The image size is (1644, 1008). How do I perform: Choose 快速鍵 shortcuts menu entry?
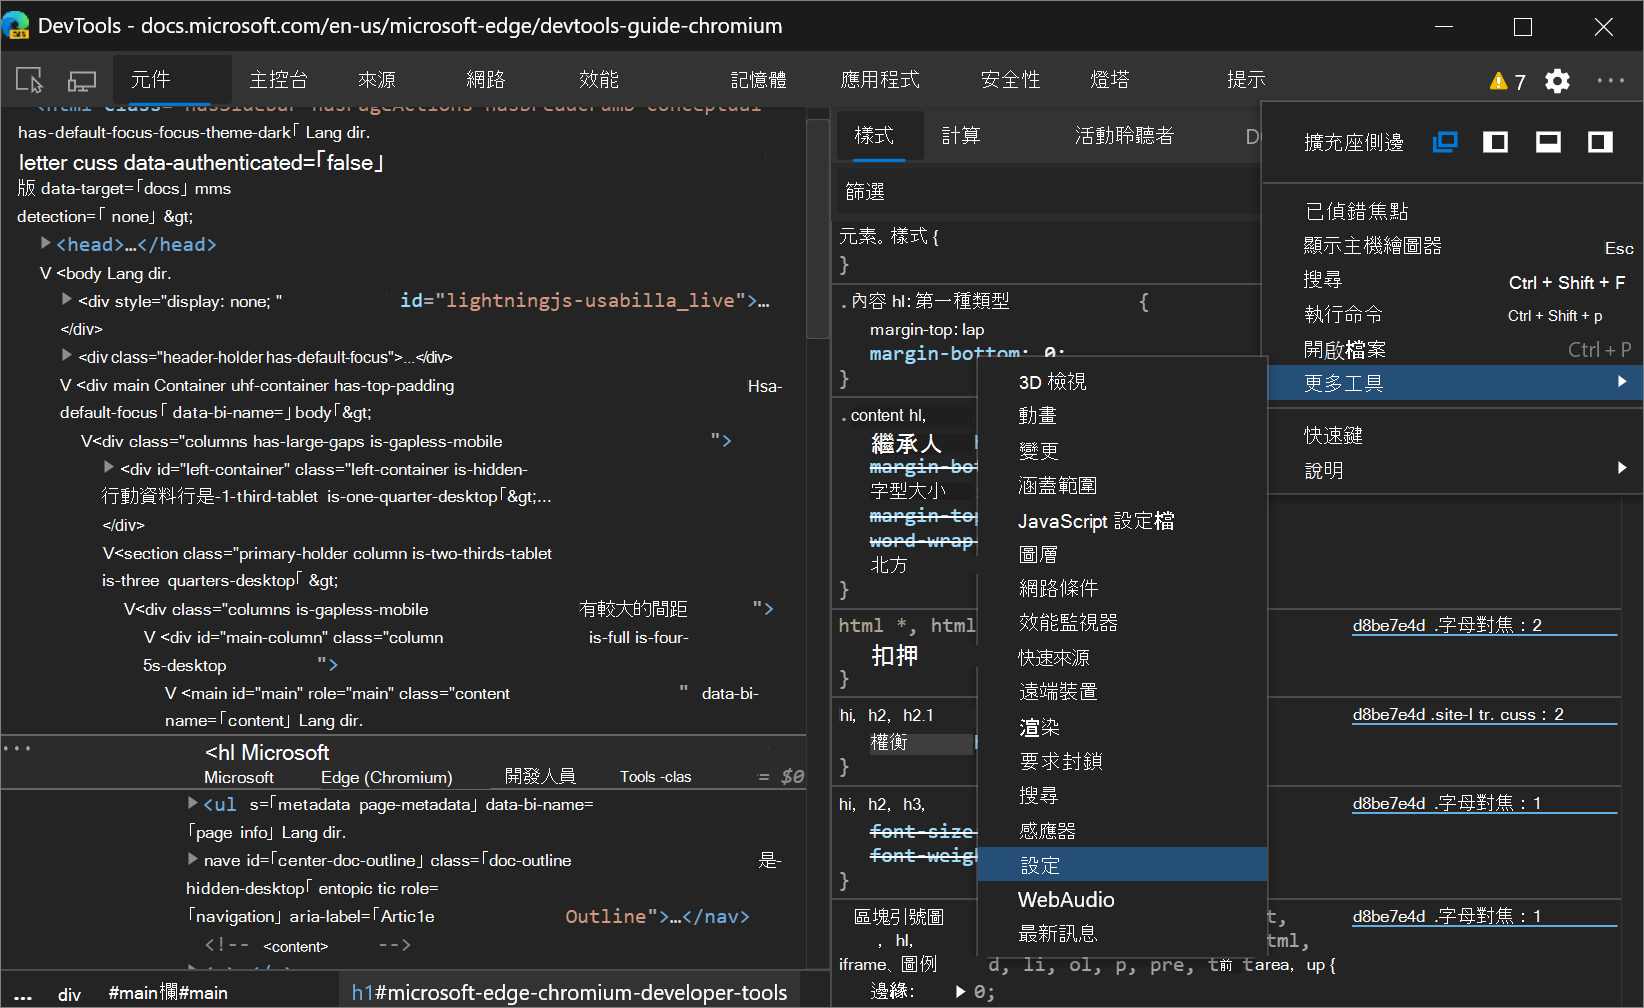point(1453,436)
